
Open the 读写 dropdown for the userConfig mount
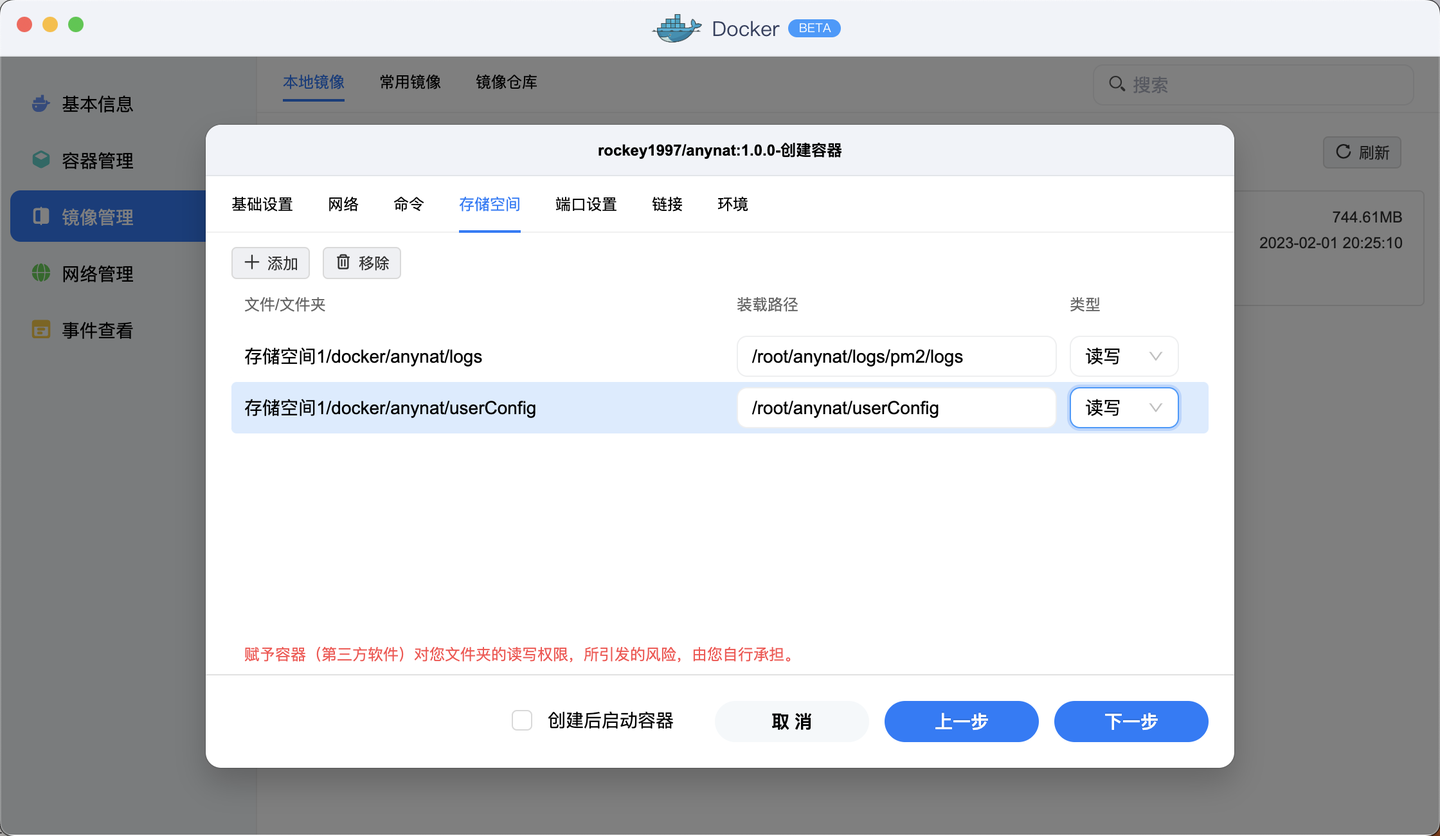[x=1124, y=407]
